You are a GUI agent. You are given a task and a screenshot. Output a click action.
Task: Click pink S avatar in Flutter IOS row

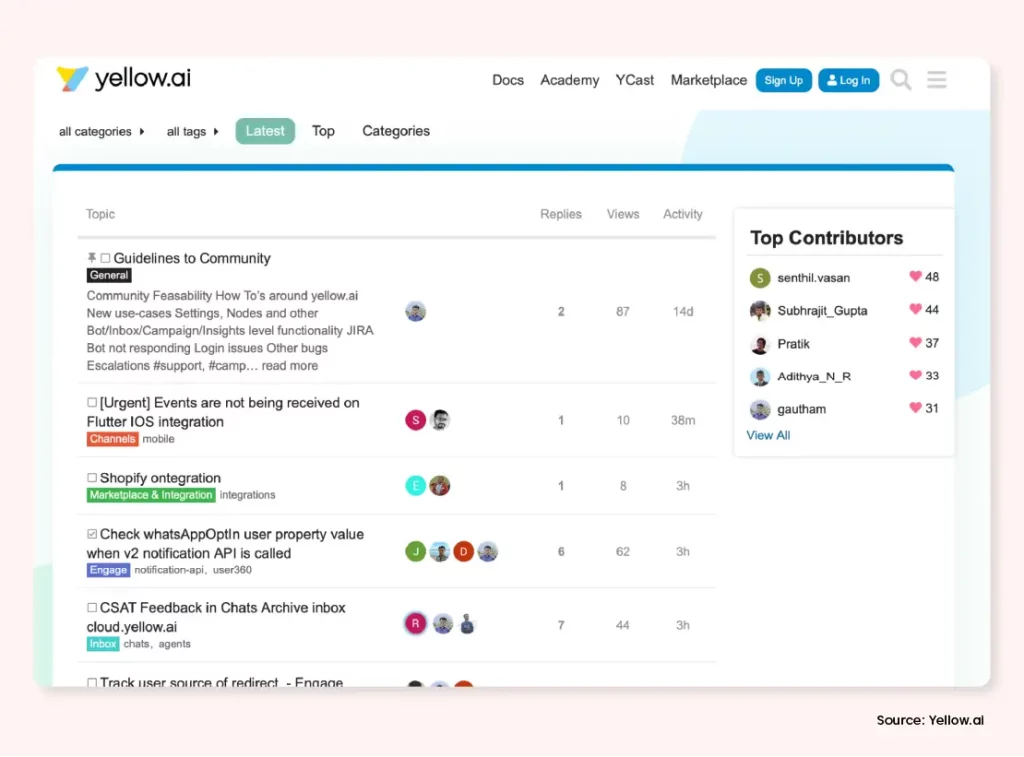415,420
